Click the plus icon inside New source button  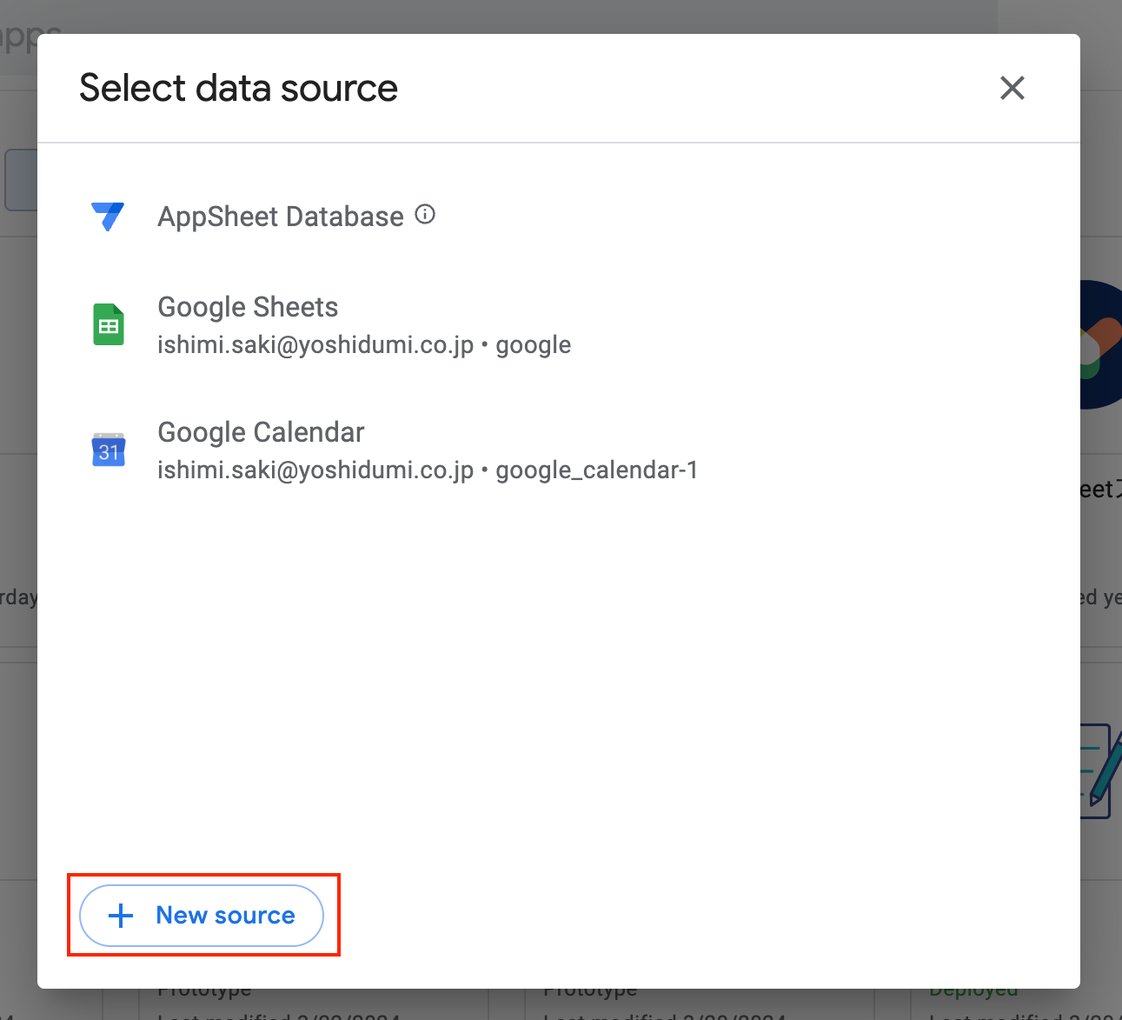click(120, 915)
